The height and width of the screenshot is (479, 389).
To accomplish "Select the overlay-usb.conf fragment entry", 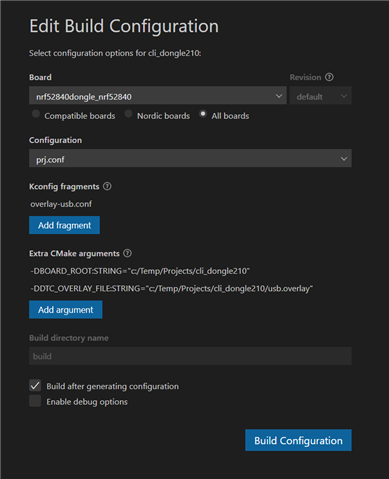I will pos(61,204).
